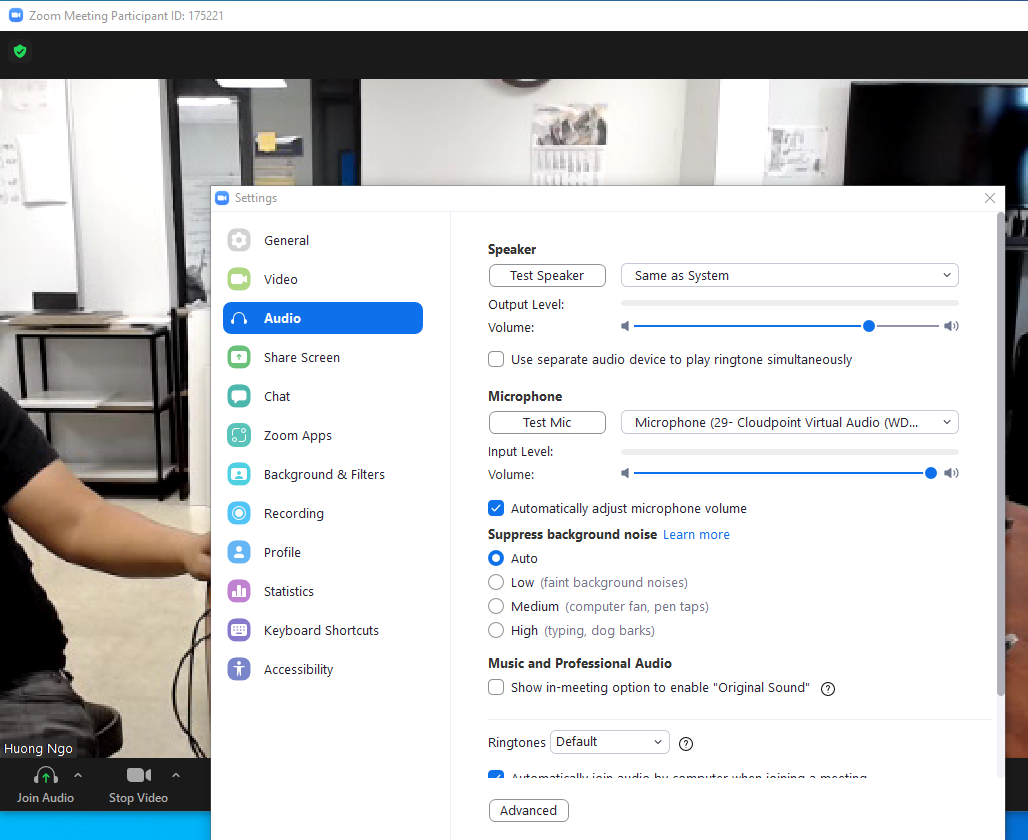1028x840 pixels.
Task: Click the Zoom logo in Settings title
Action: (x=222, y=198)
